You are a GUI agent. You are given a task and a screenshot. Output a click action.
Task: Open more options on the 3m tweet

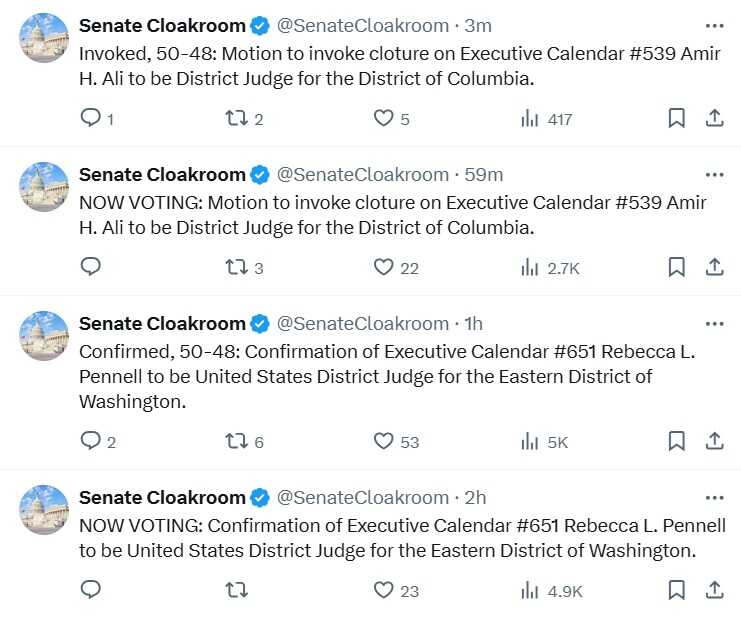(714, 25)
